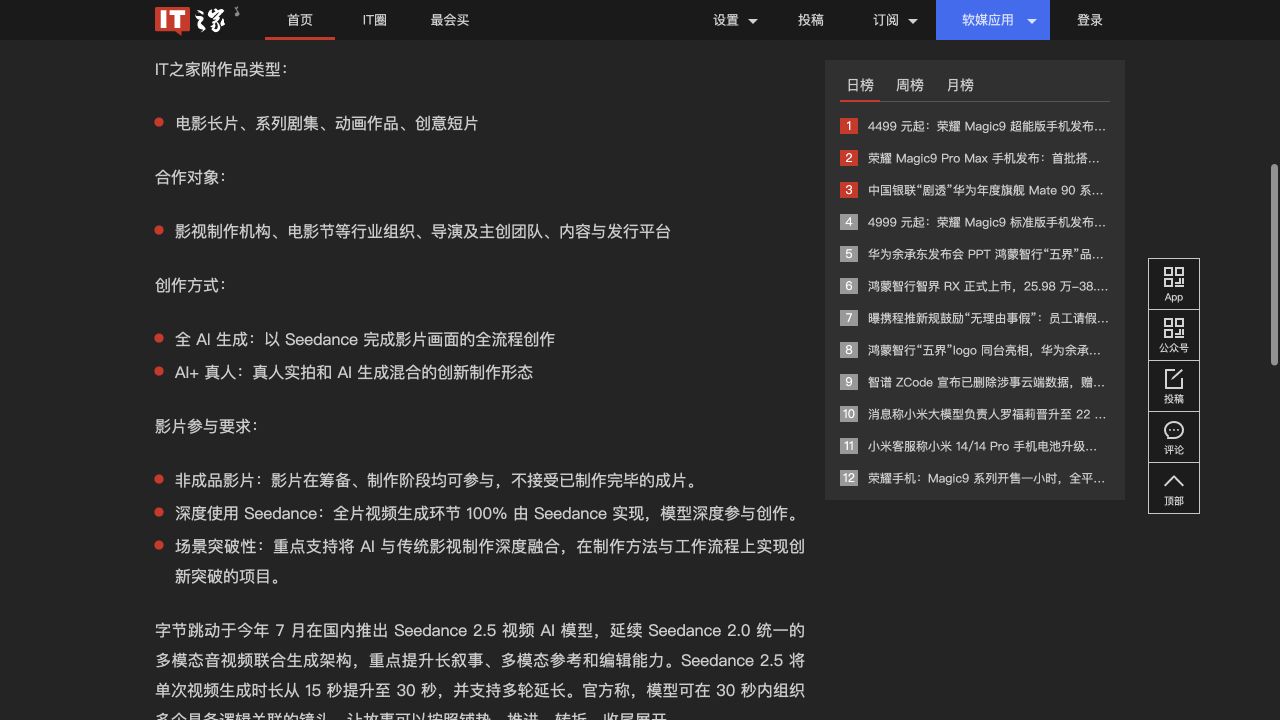Screen dimensions: 1280x720
Task: Switch to the 周榜 ranking tab
Action: pyautogui.click(x=910, y=85)
